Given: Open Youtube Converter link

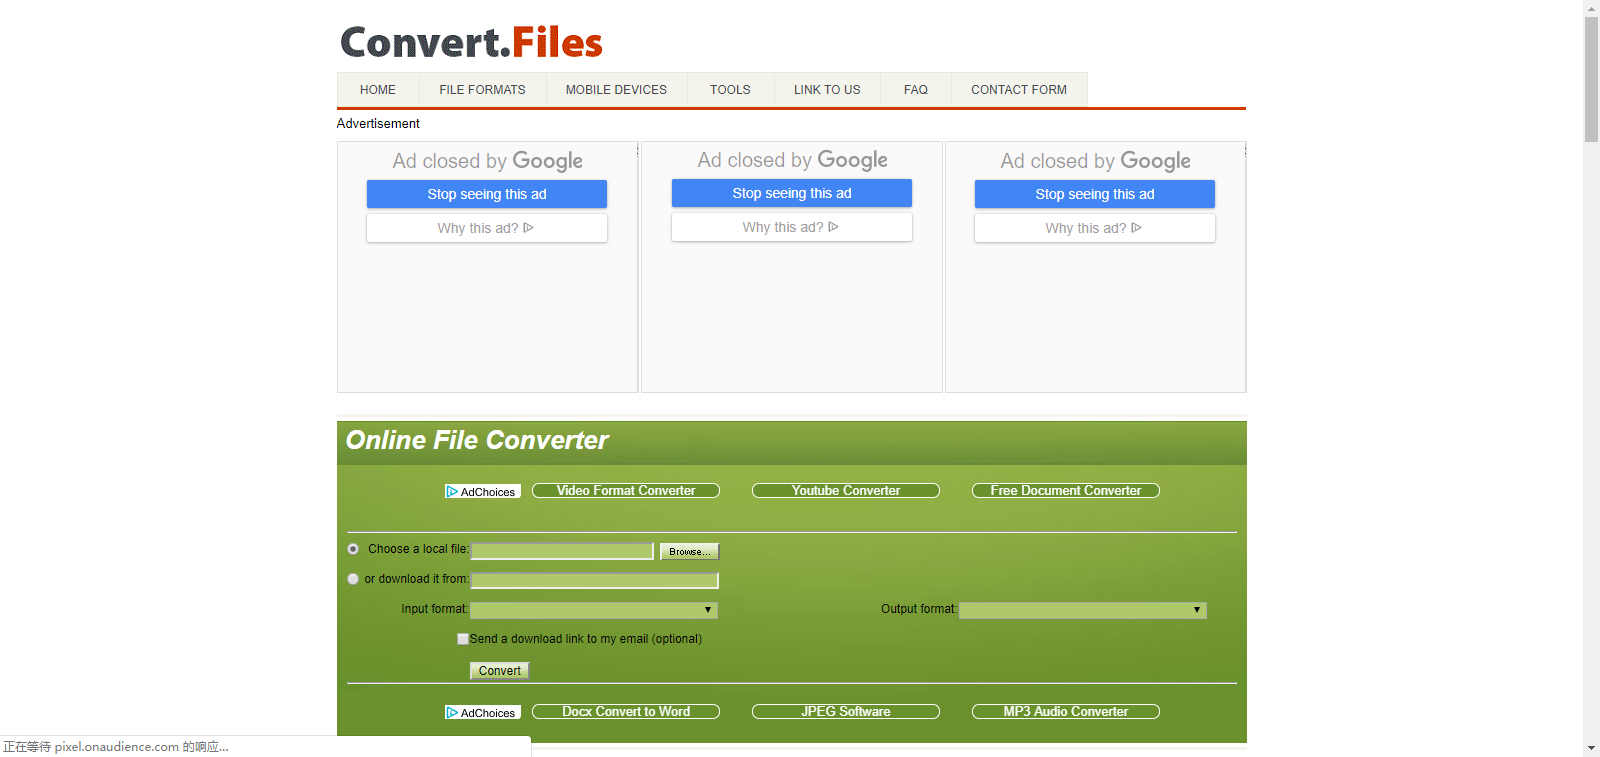Looking at the screenshot, I should 846,490.
